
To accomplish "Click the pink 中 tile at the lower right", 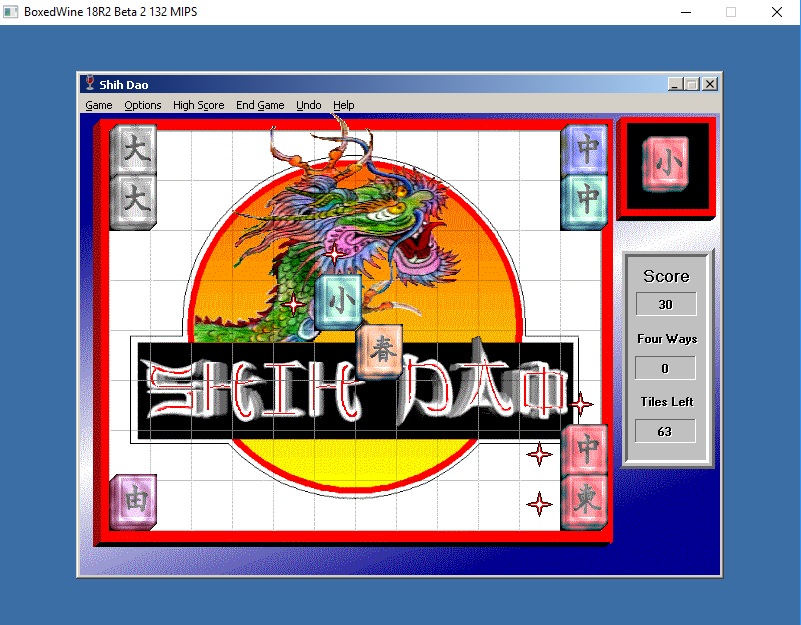I will tap(585, 450).
